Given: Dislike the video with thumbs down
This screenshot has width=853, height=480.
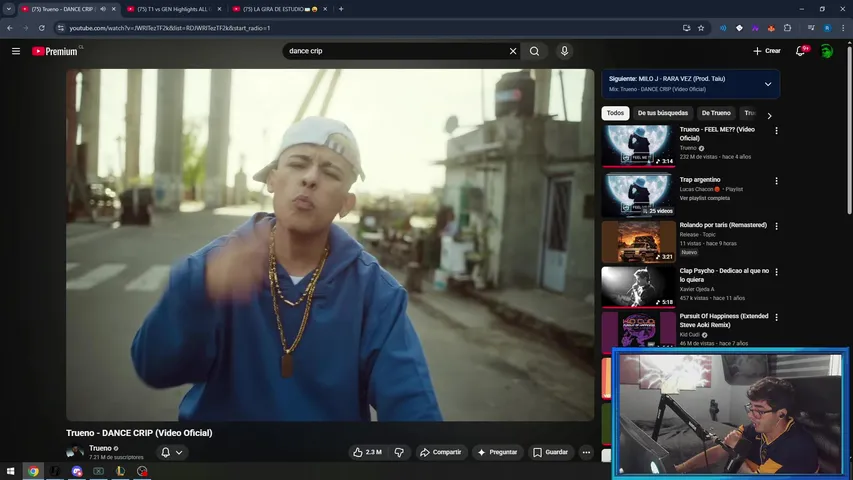Looking at the screenshot, I should click(x=399, y=452).
